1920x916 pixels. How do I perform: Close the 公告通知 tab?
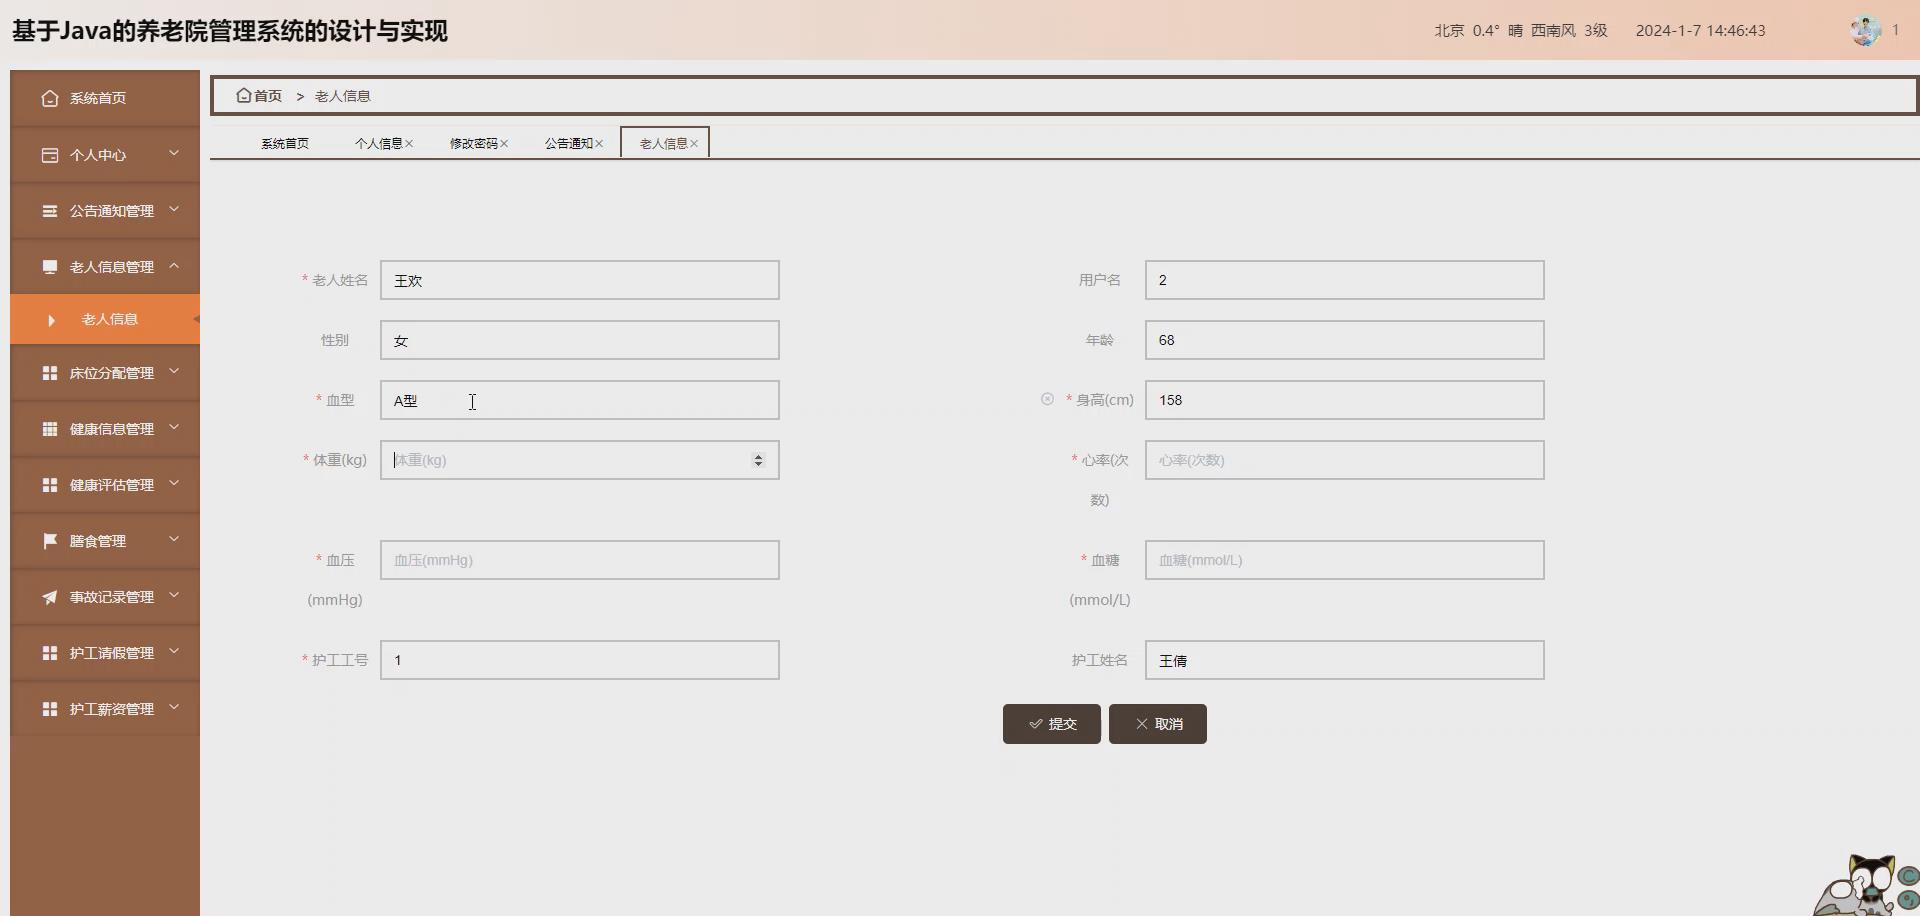tap(599, 144)
